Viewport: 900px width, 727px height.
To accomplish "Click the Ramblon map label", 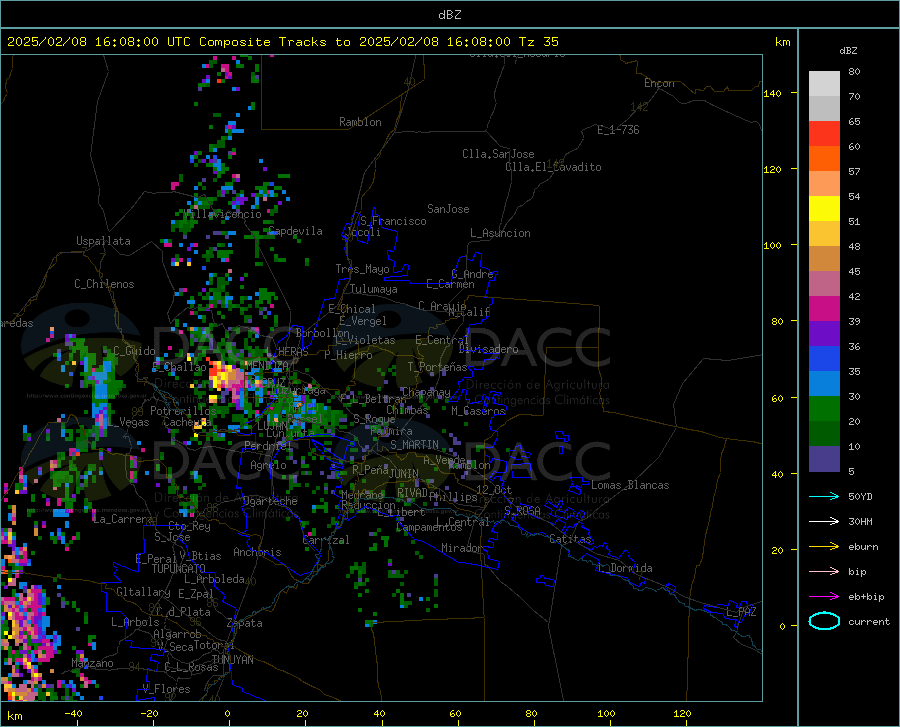I will point(360,122).
